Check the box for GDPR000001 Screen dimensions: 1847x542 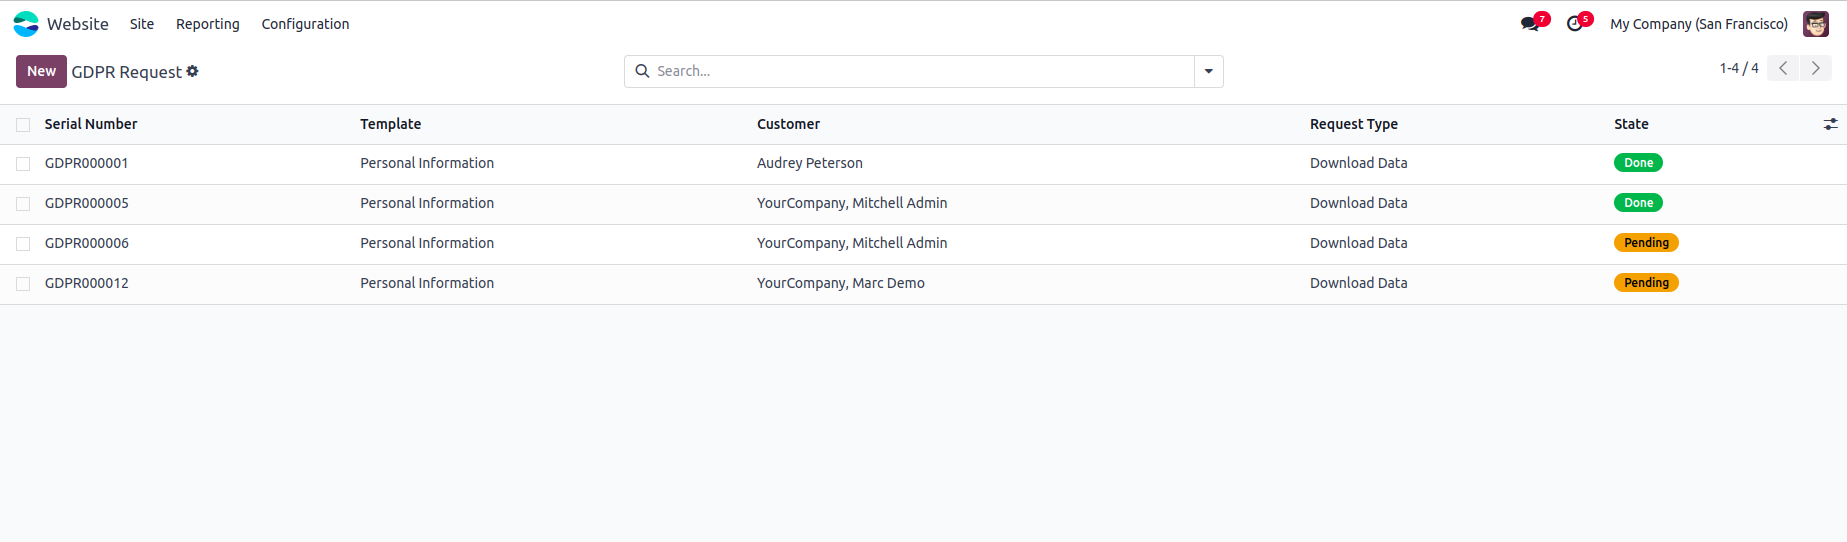point(23,164)
